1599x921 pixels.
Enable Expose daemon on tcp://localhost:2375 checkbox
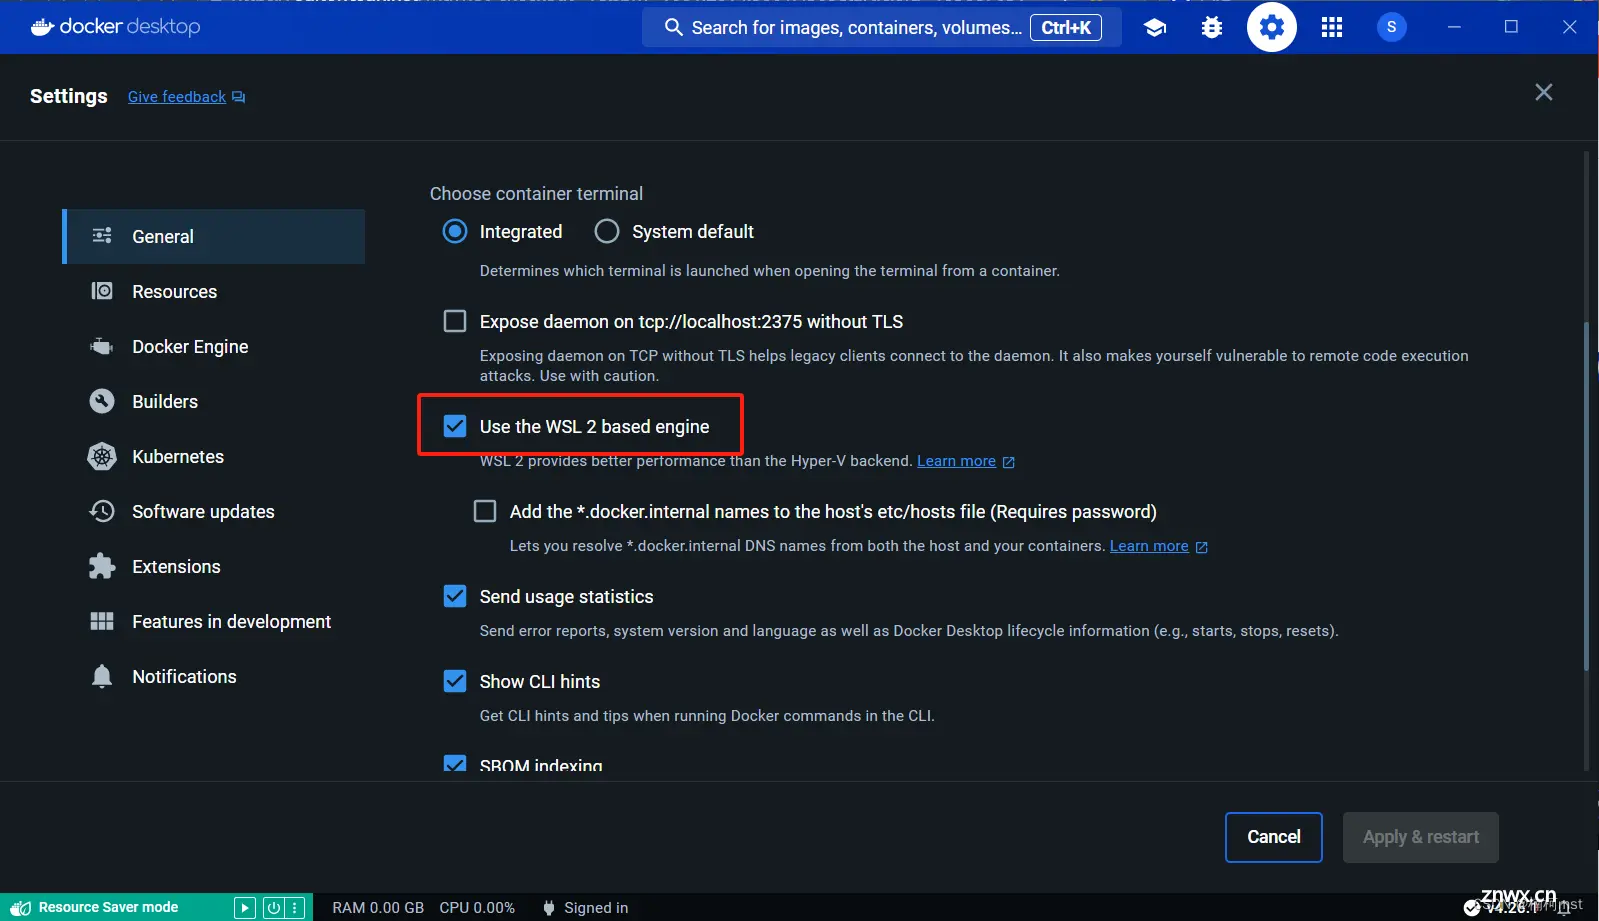click(x=455, y=321)
